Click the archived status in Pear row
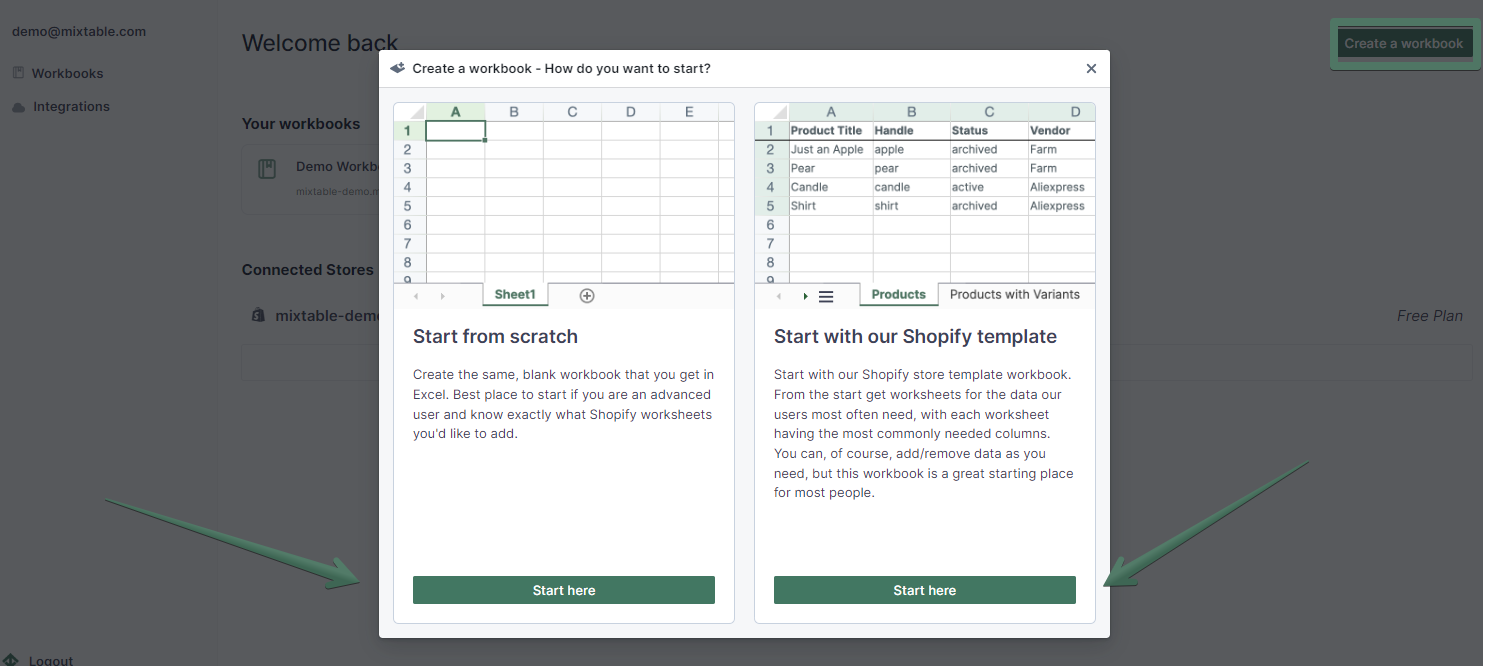 click(x=989, y=168)
